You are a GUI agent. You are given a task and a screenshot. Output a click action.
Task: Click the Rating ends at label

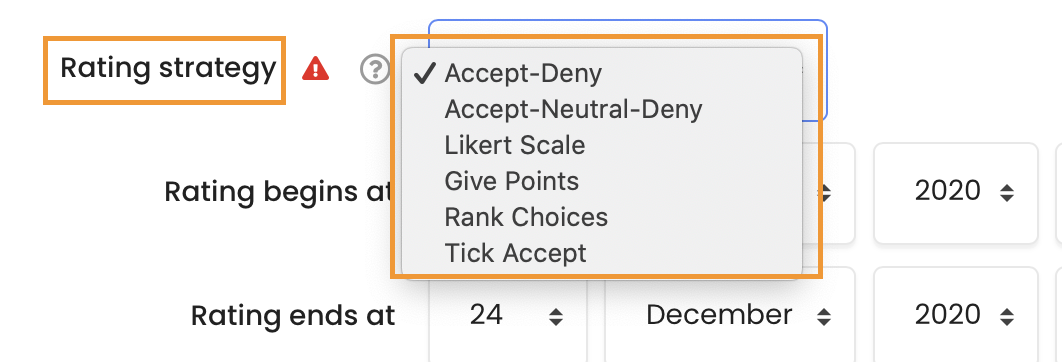click(x=293, y=315)
